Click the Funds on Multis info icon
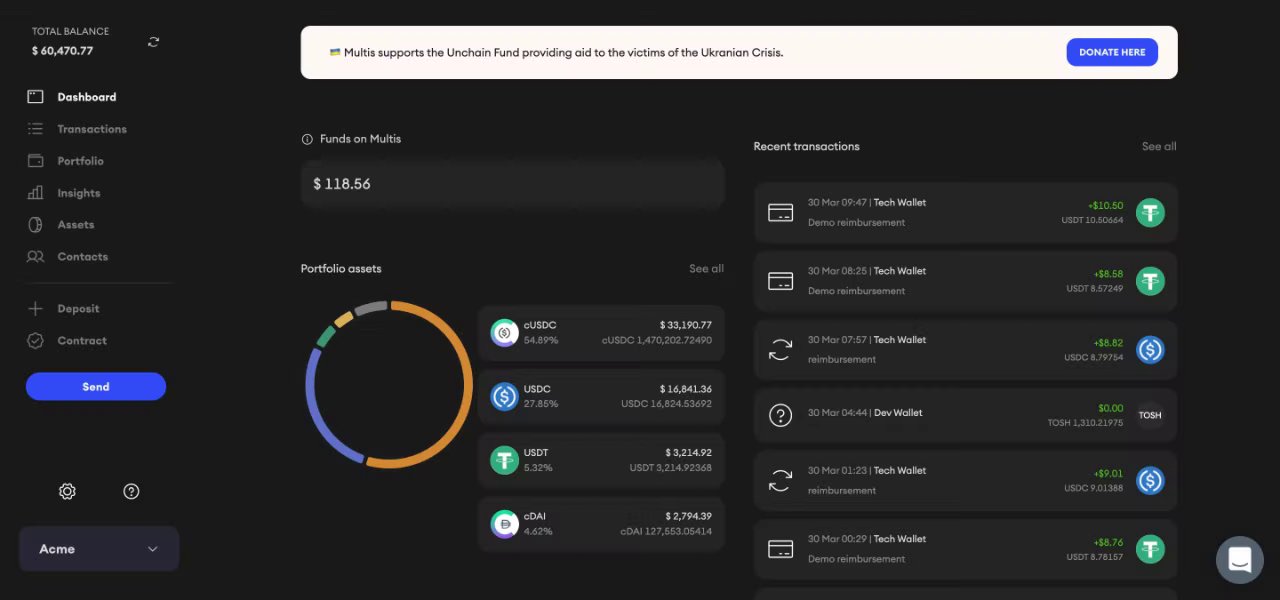This screenshot has width=1280, height=600. coord(307,139)
